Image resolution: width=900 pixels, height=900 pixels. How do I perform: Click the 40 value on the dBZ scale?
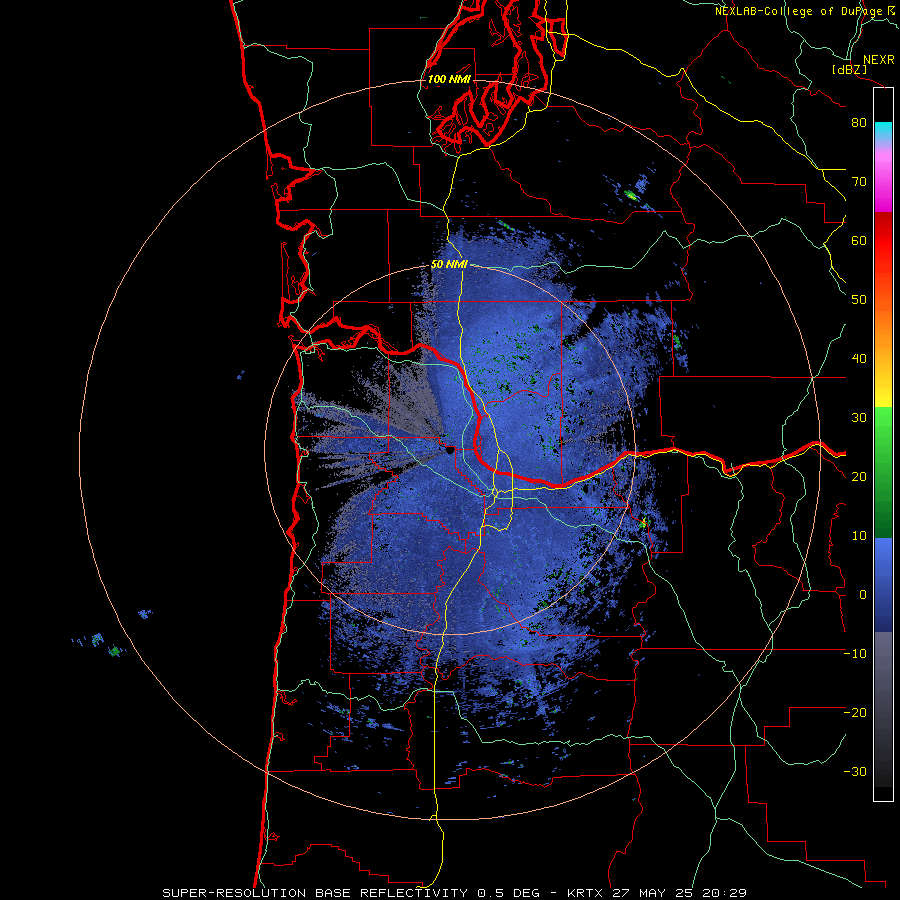tap(859, 359)
